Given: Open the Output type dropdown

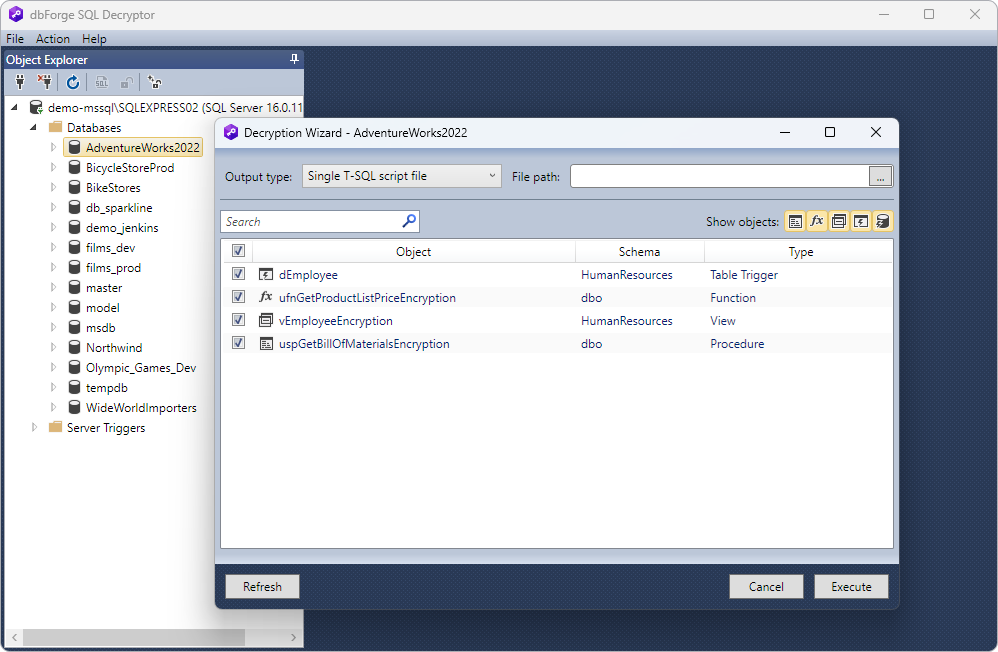Looking at the screenshot, I should (x=402, y=176).
